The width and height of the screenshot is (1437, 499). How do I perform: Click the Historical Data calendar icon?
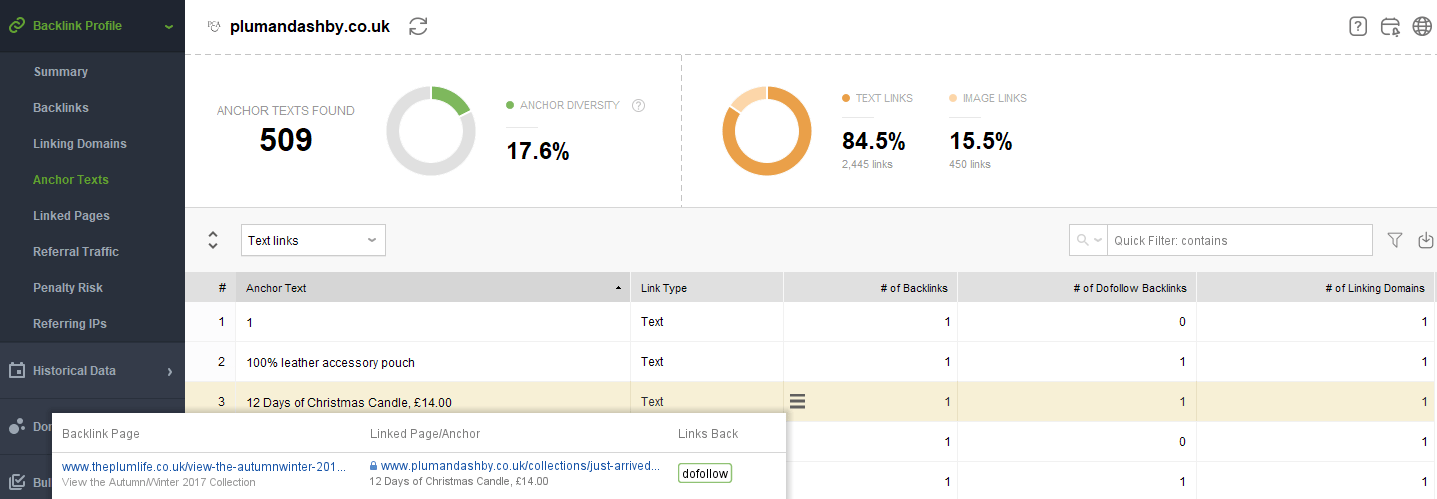pos(16,371)
